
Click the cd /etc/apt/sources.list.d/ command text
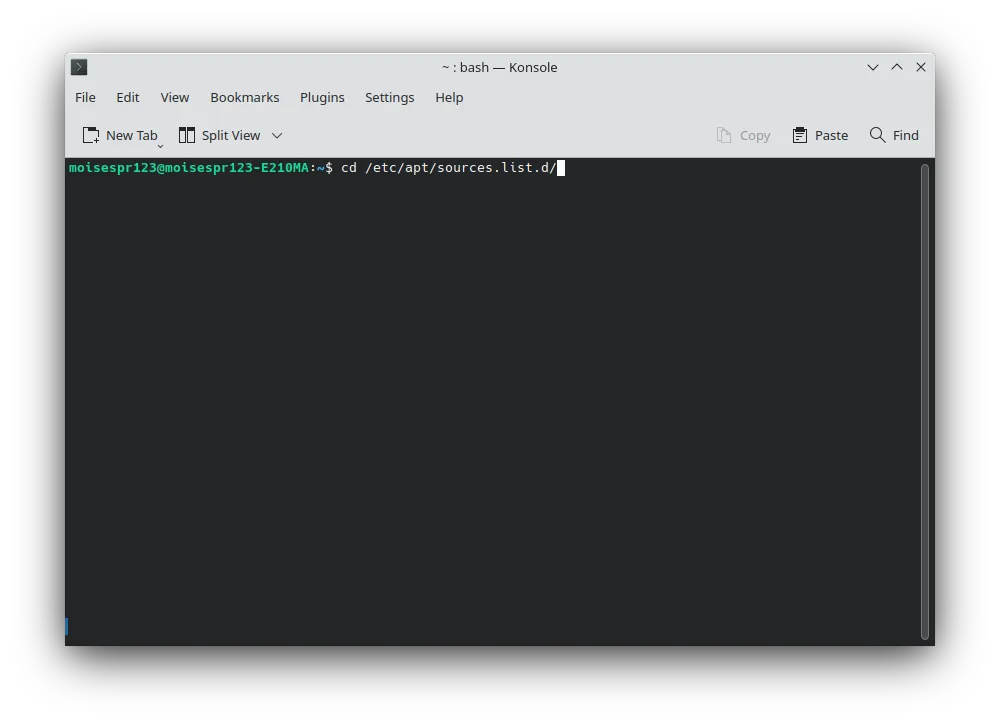pyautogui.click(x=449, y=168)
